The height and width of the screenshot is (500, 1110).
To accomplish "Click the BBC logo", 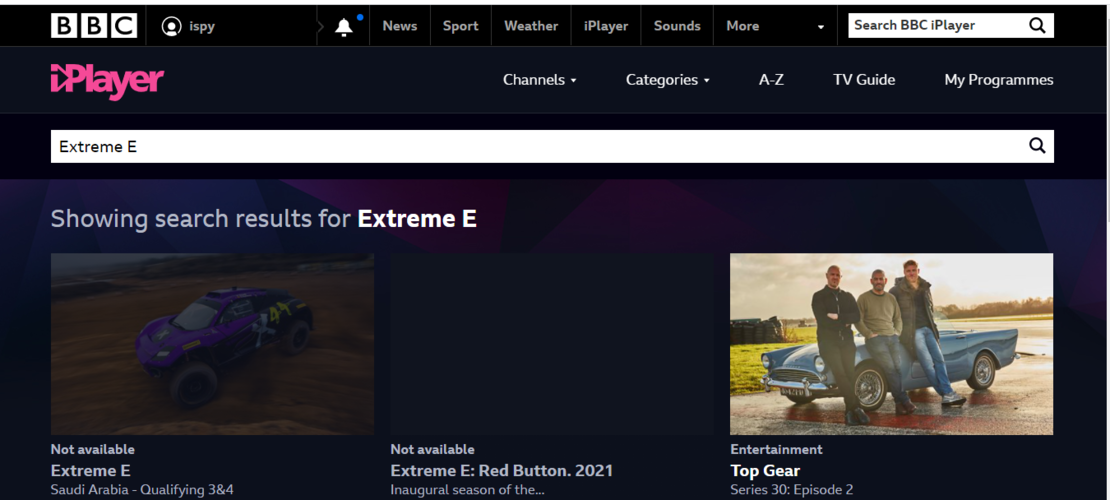I will [x=94, y=26].
